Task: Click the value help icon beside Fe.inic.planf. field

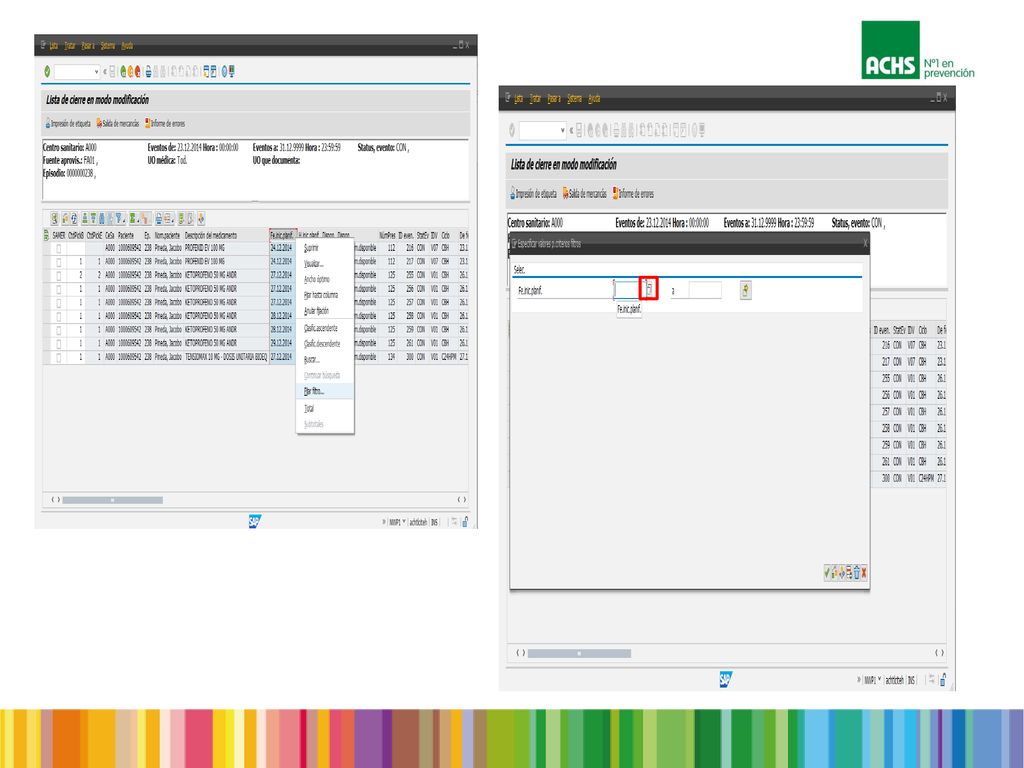Action: click(x=649, y=289)
